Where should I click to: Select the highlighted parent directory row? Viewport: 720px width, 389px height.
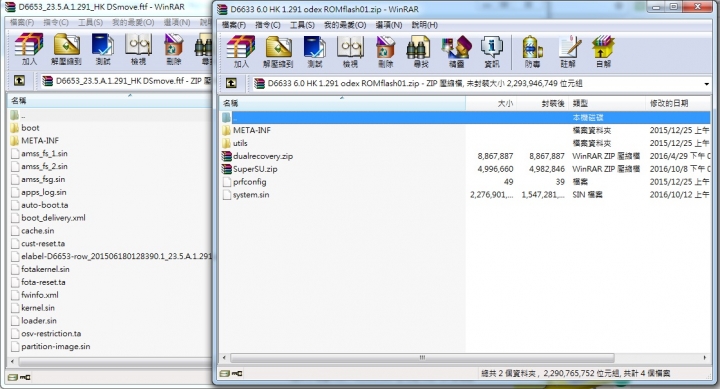click(x=465, y=118)
